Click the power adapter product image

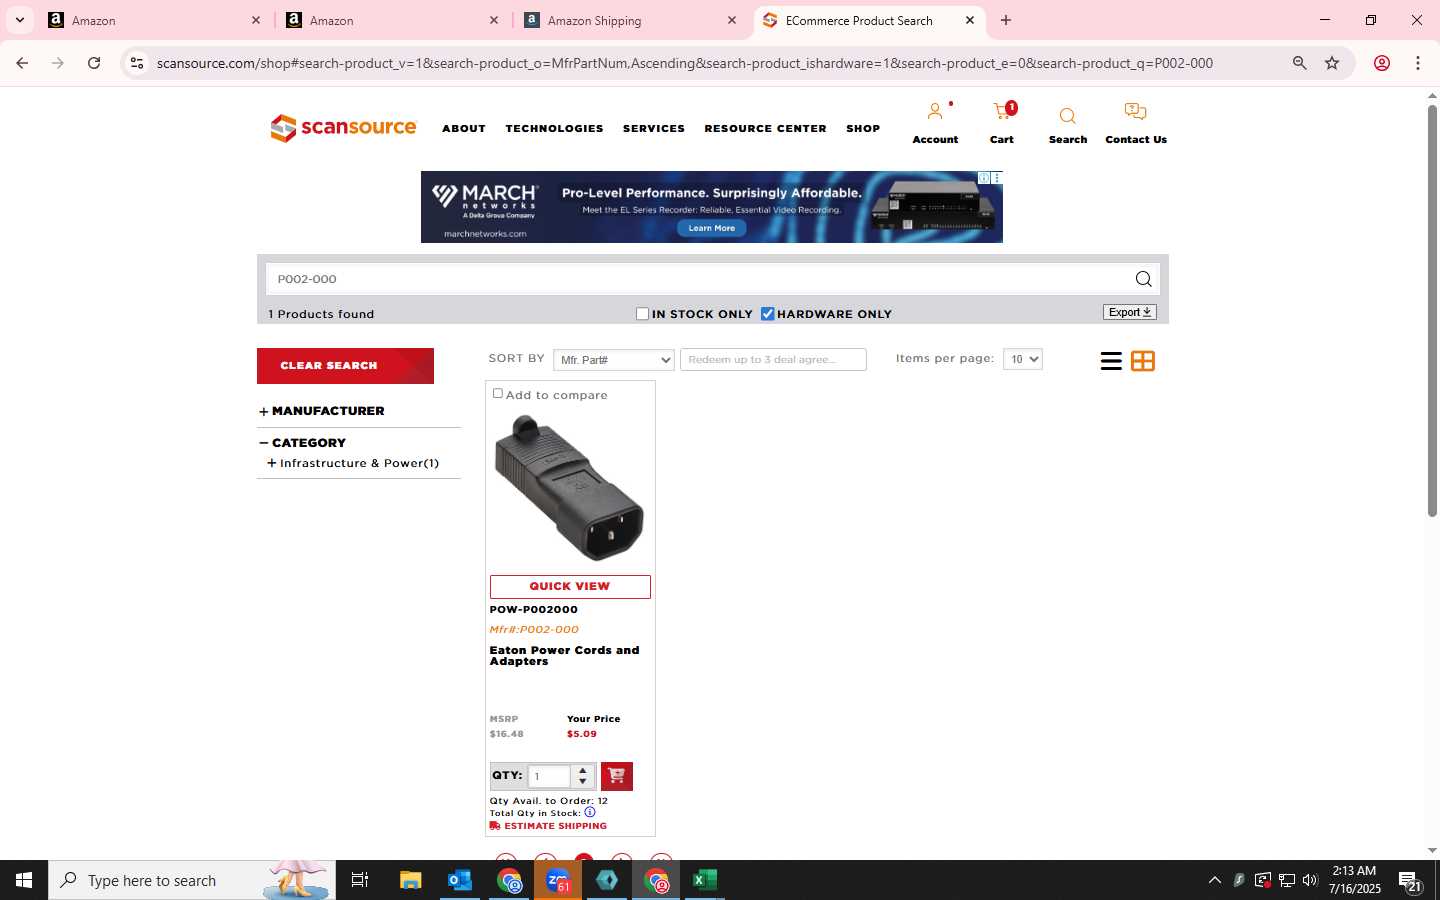pos(570,489)
